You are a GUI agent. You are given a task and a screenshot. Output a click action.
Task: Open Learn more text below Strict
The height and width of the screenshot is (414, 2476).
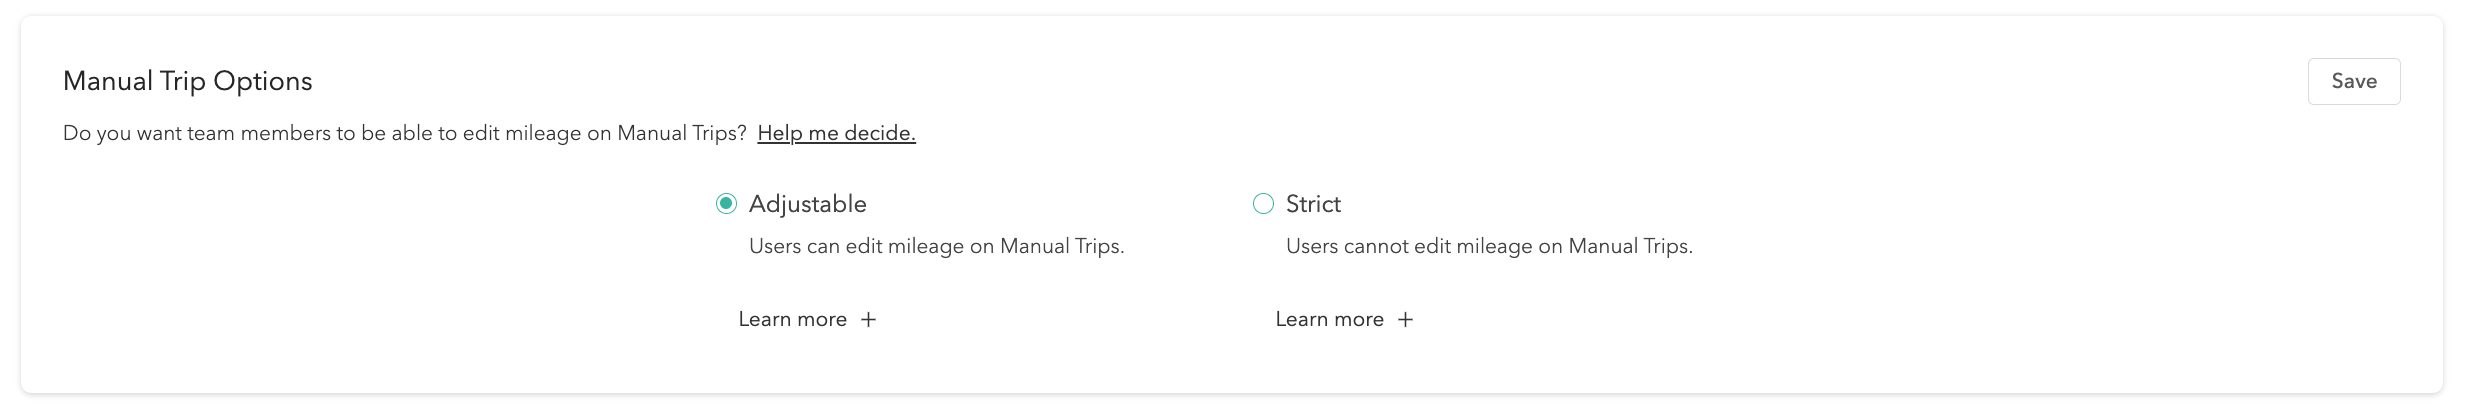point(1329,320)
